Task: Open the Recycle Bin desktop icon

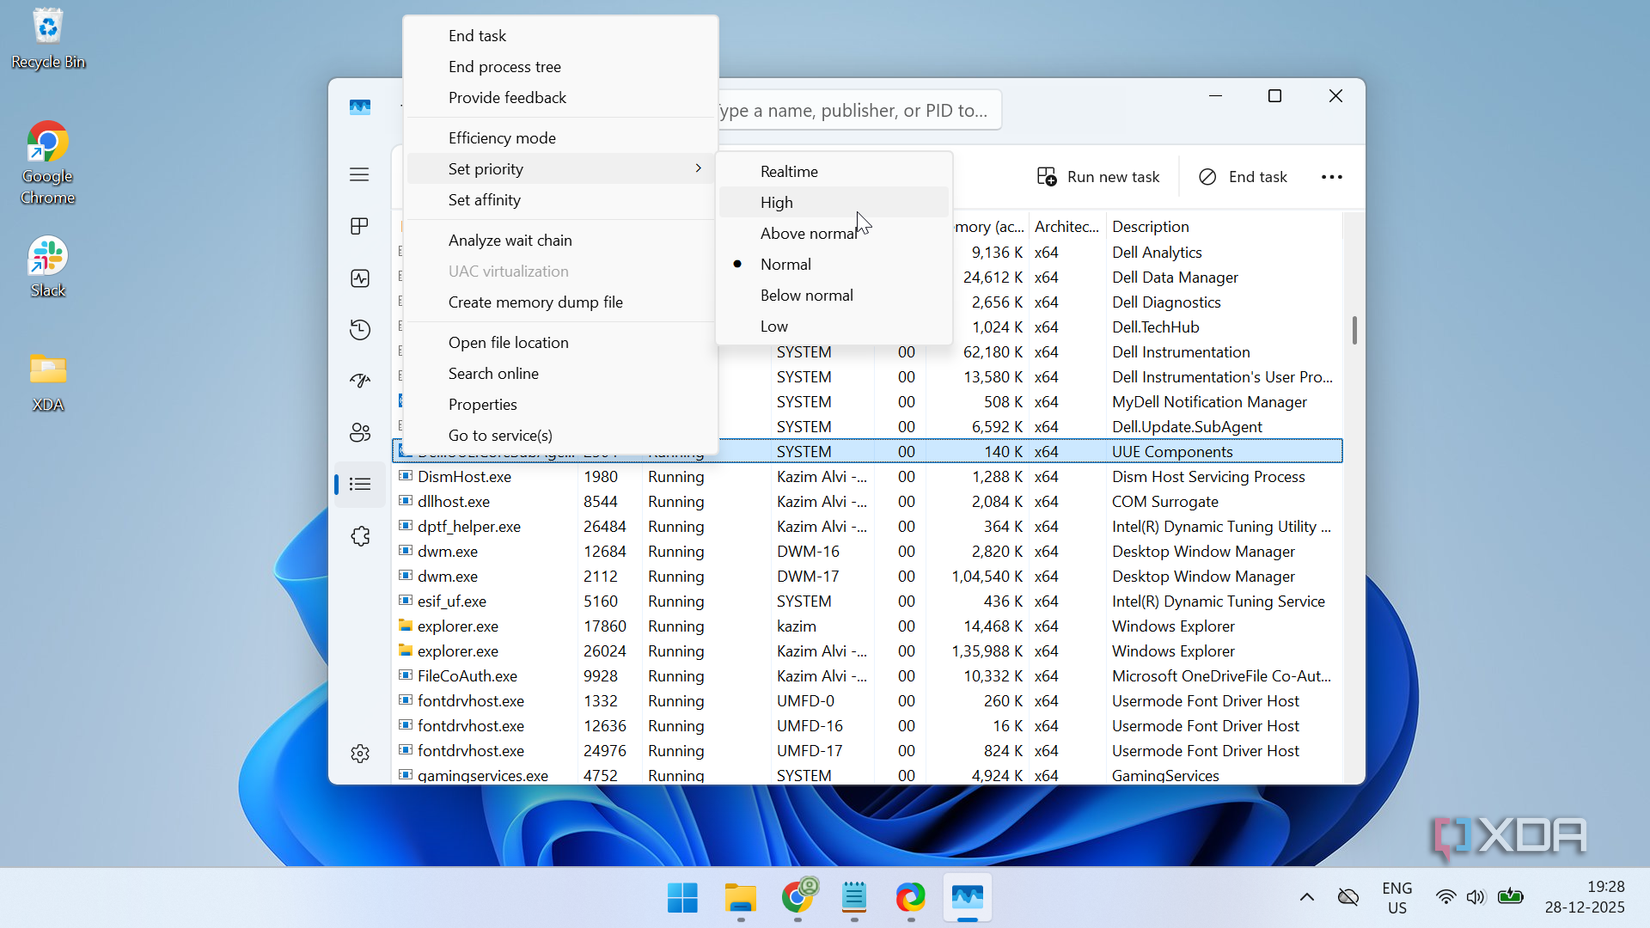Action: pos(47,39)
